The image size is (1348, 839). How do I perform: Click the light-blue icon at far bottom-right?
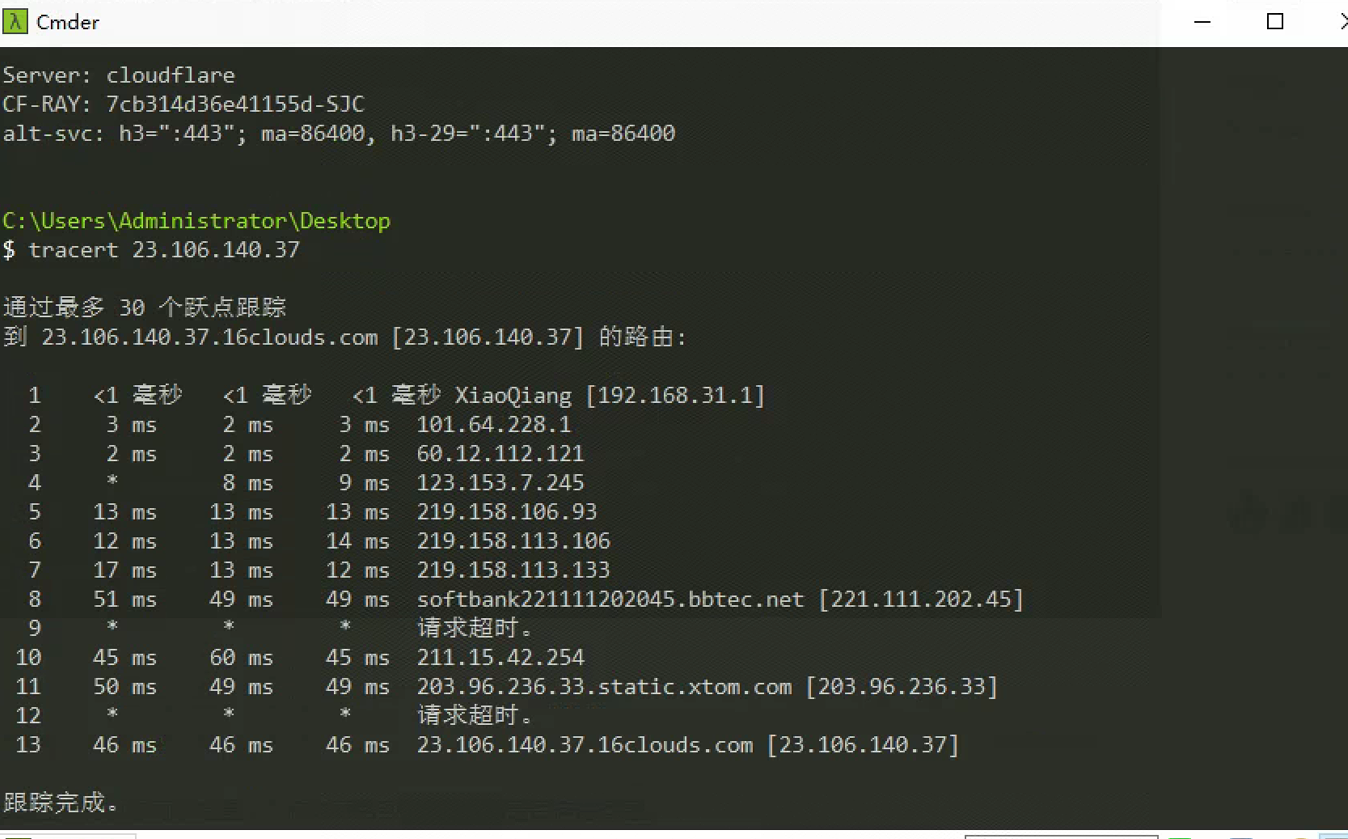pos(1335,836)
